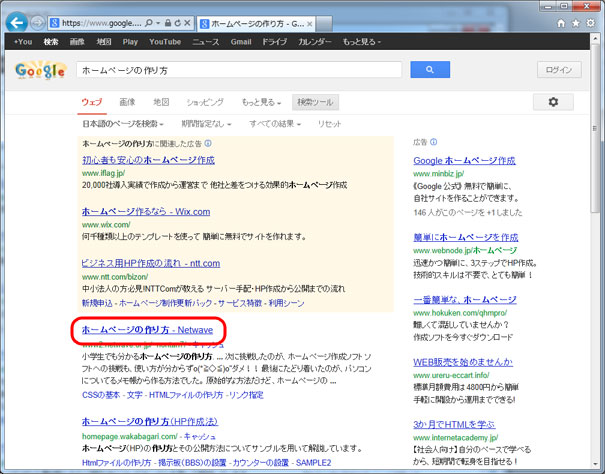The image size is (605, 474).
Task: Click the 新規申込 sitelink
Action: coord(97,303)
